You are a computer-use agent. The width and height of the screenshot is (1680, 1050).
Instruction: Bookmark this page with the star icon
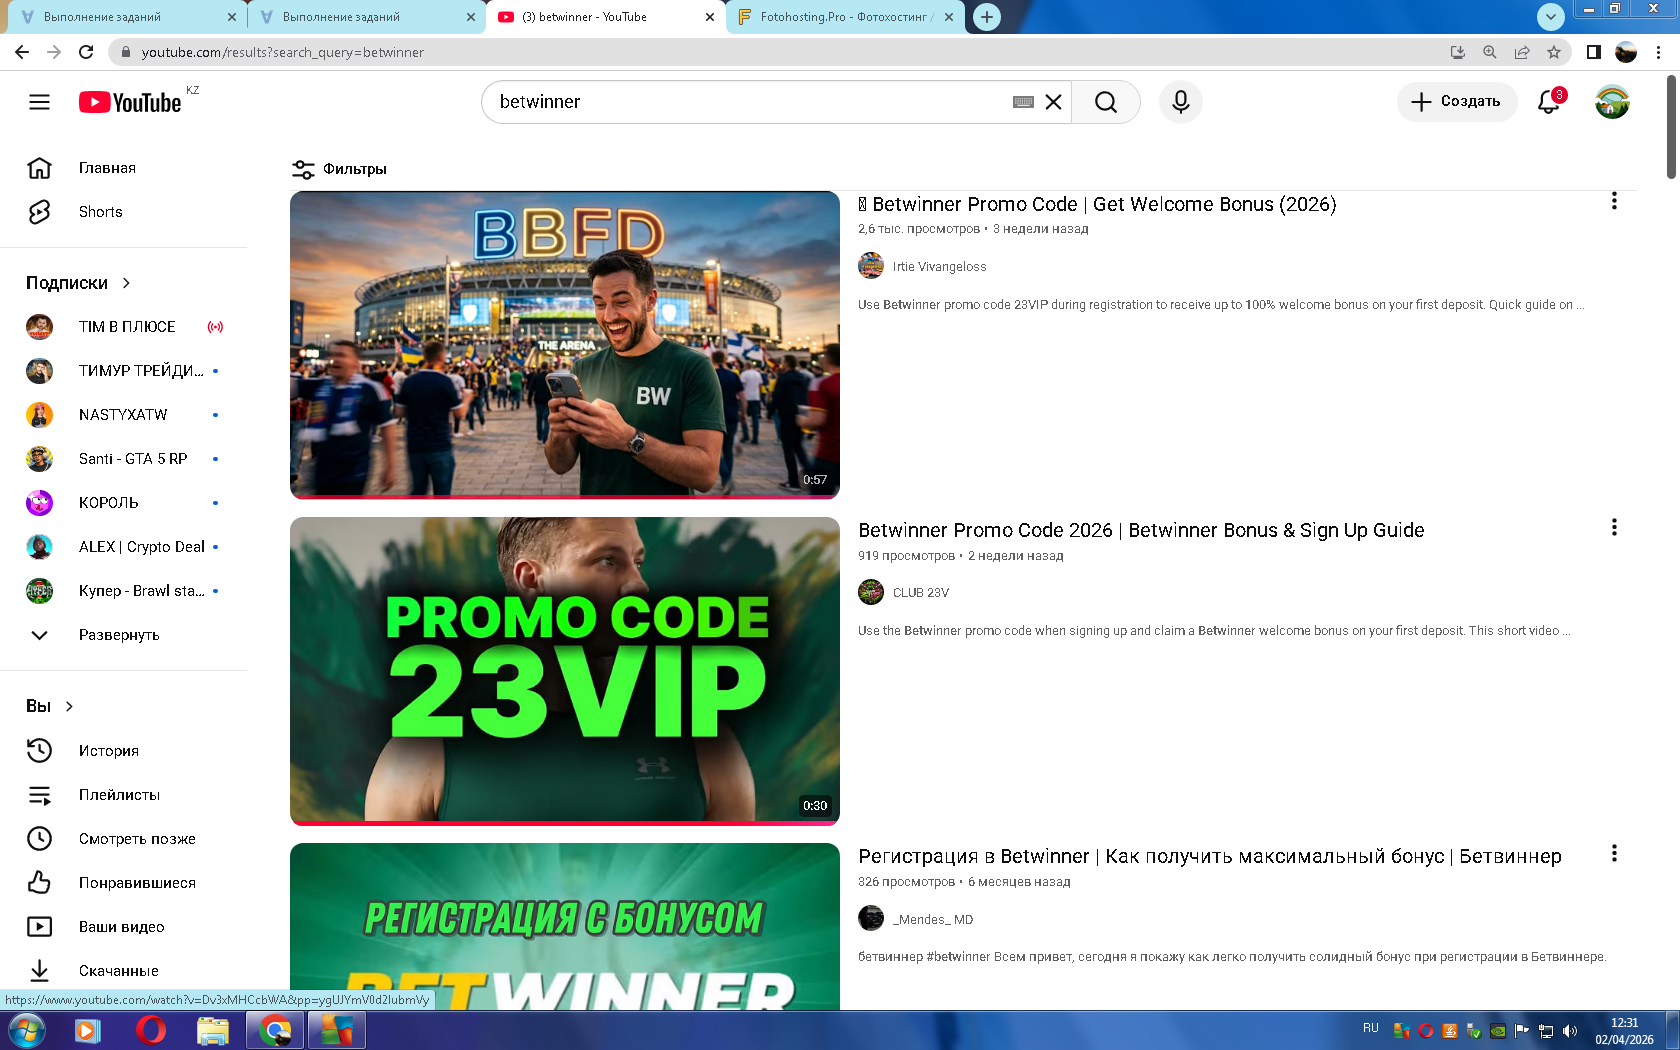point(1554,52)
